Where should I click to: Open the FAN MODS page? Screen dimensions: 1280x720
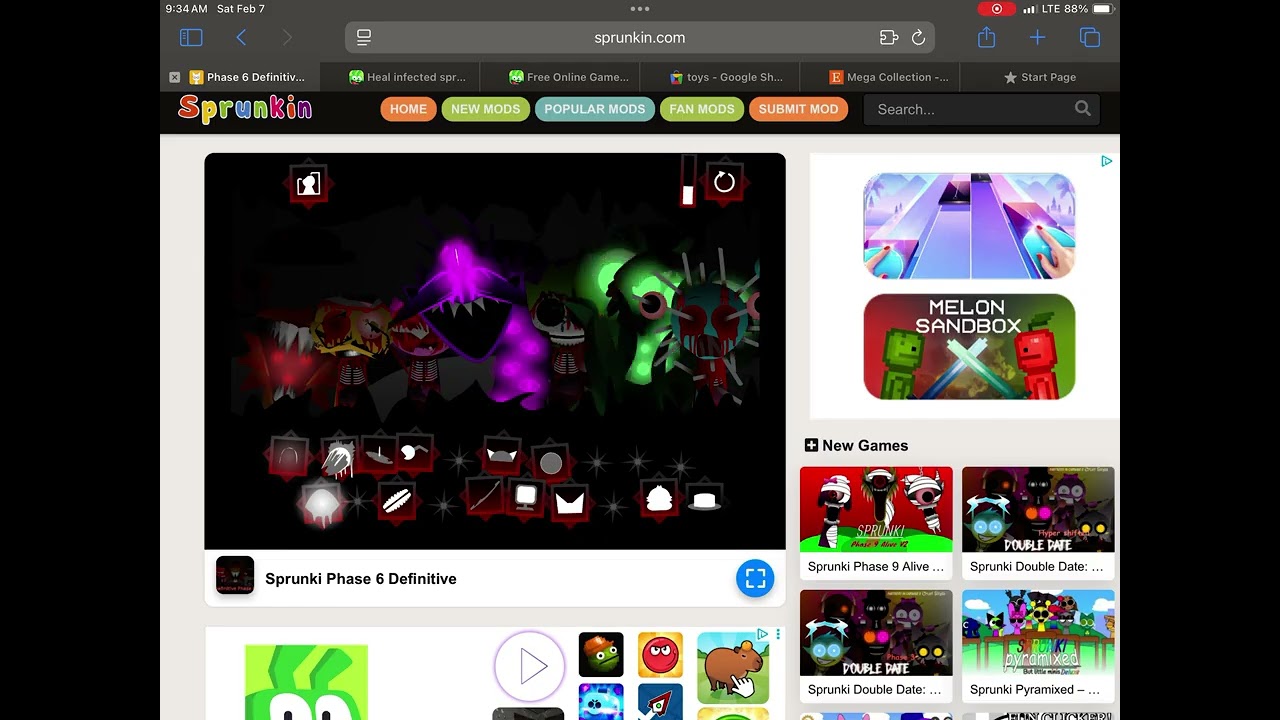point(702,109)
